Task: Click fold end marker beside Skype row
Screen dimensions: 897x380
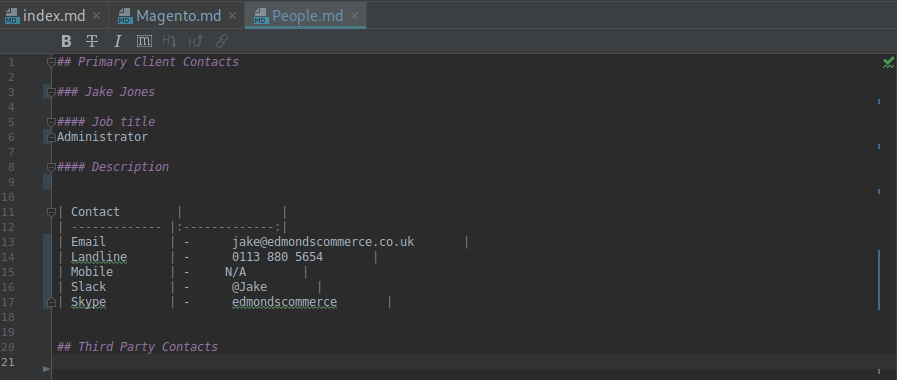Action: click(x=51, y=302)
